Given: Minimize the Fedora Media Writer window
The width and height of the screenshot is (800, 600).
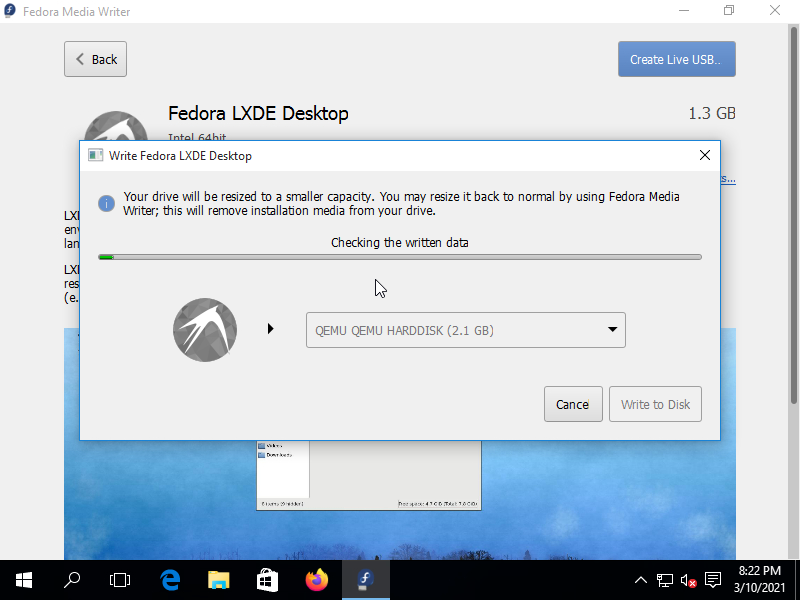Looking at the screenshot, I should click(x=684, y=11).
